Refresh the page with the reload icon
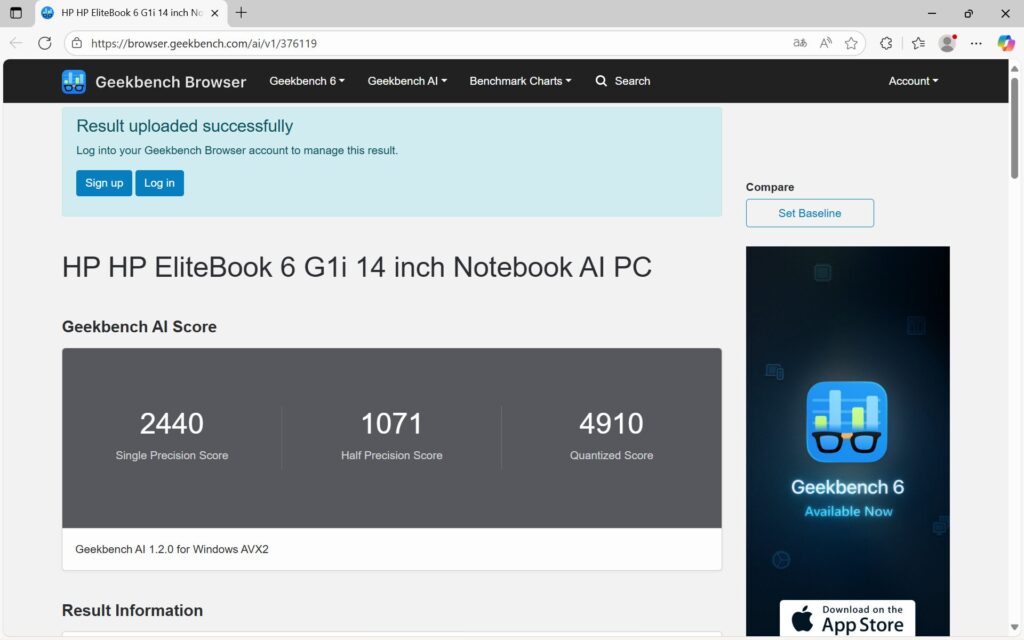The width and height of the screenshot is (1024, 640). [44, 43]
